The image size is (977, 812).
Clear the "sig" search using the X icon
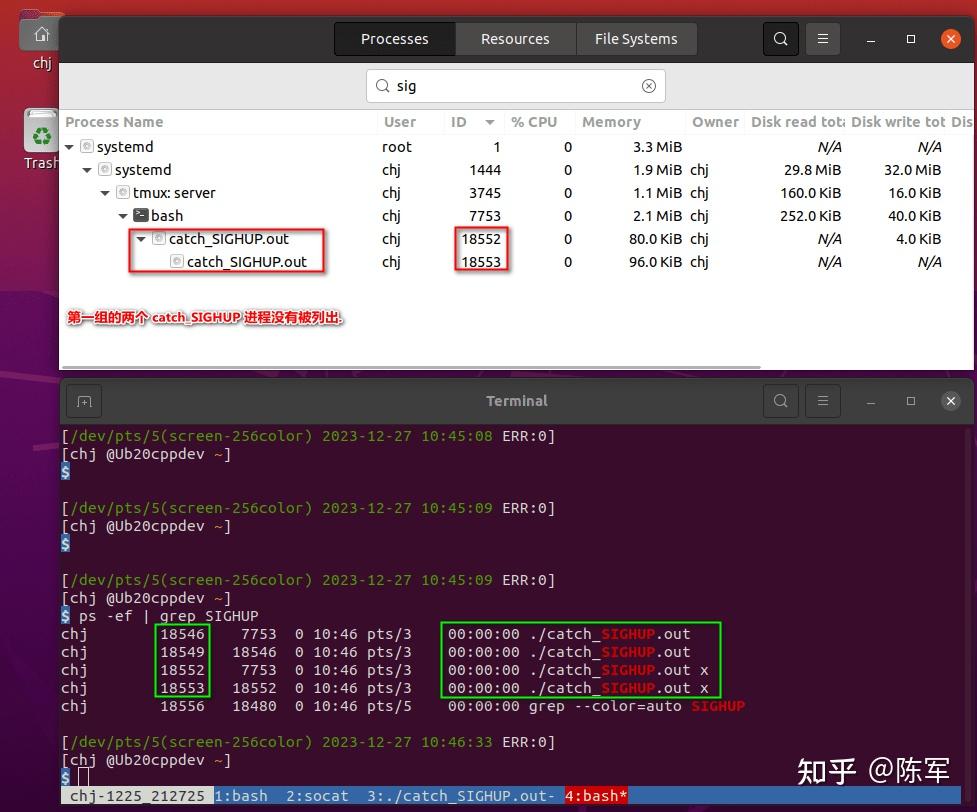coord(648,86)
